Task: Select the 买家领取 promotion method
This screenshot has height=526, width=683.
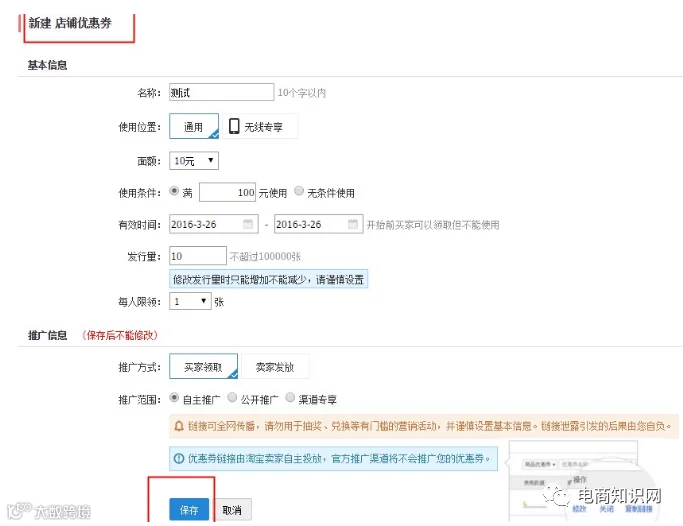Action: point(203,366)
